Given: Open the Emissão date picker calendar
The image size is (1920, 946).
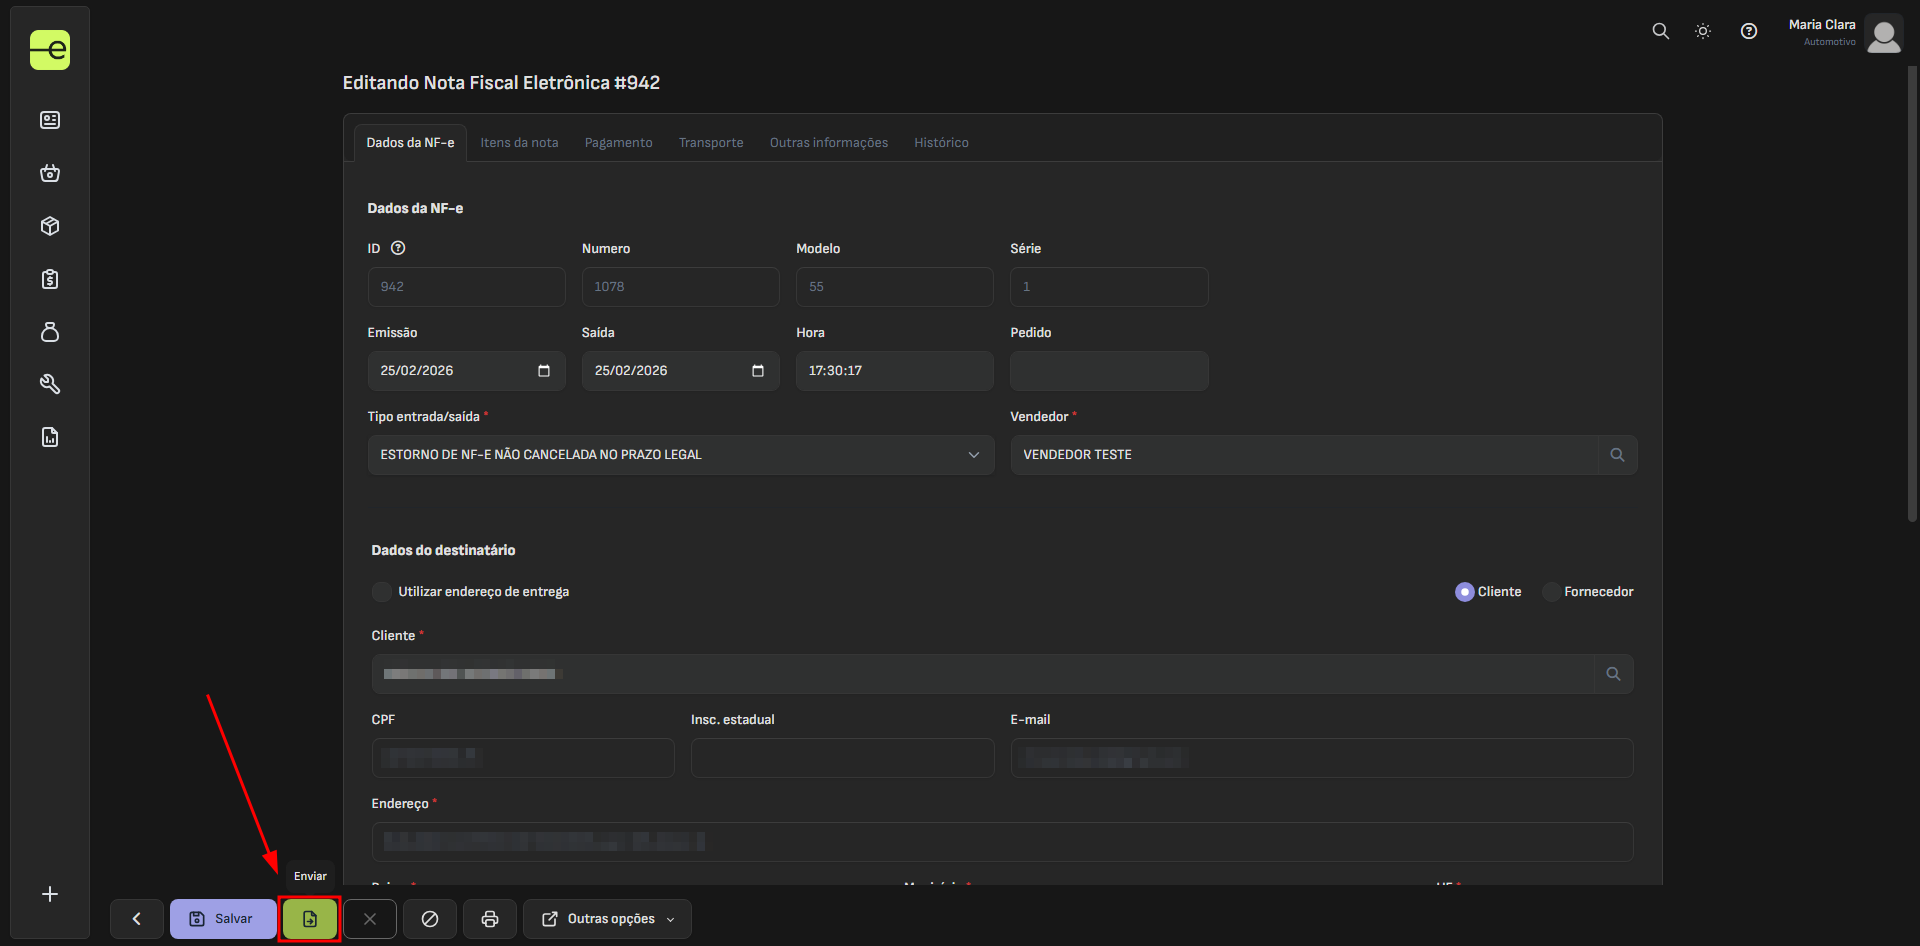Looking at the screenshot, I should 544,371.
